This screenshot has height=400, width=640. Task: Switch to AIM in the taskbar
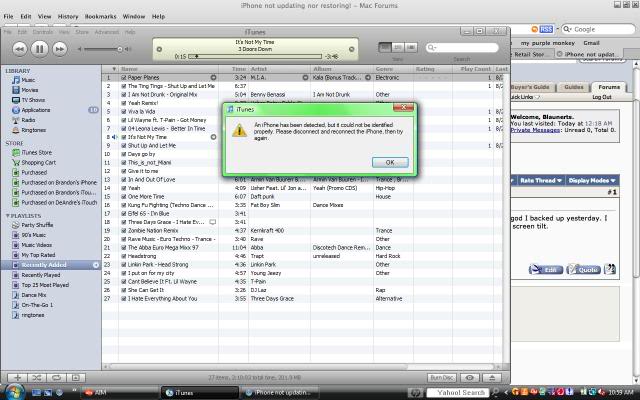coord(118,393)
